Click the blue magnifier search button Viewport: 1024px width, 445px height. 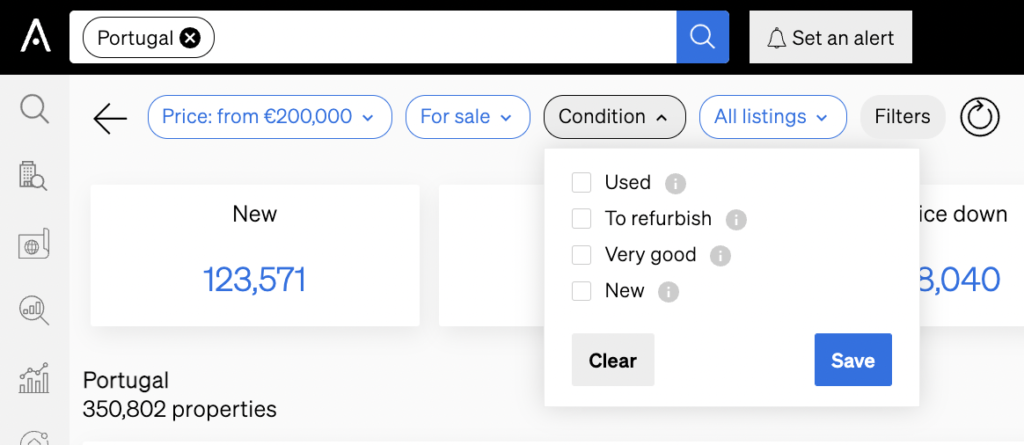pos(702,37)
